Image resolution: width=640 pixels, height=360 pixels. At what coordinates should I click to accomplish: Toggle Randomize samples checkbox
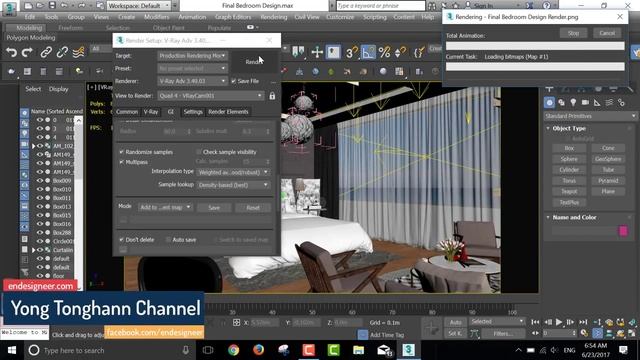121,152
